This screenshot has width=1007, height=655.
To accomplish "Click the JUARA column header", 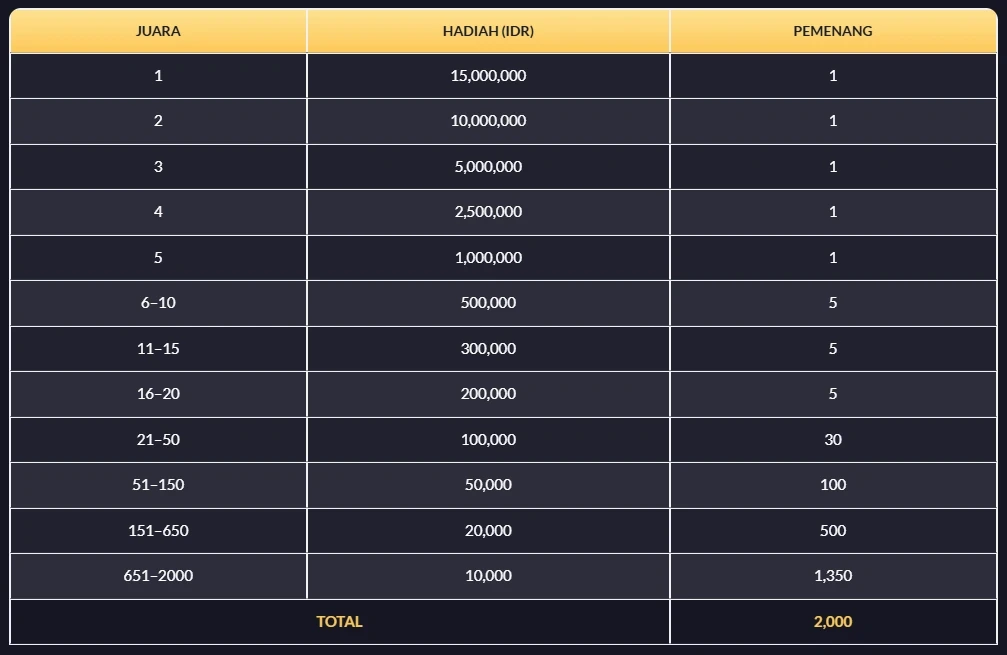I will [158, 31].
